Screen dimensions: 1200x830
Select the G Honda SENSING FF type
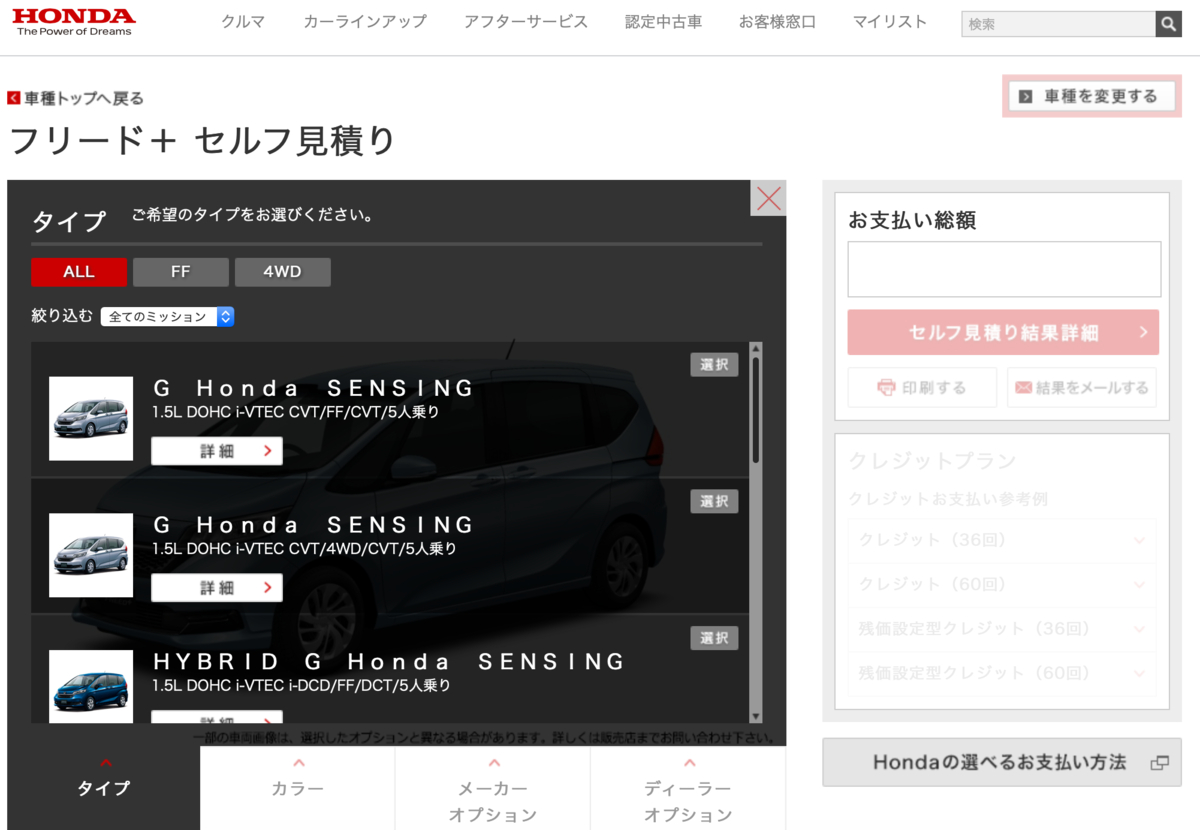point(714,365)
